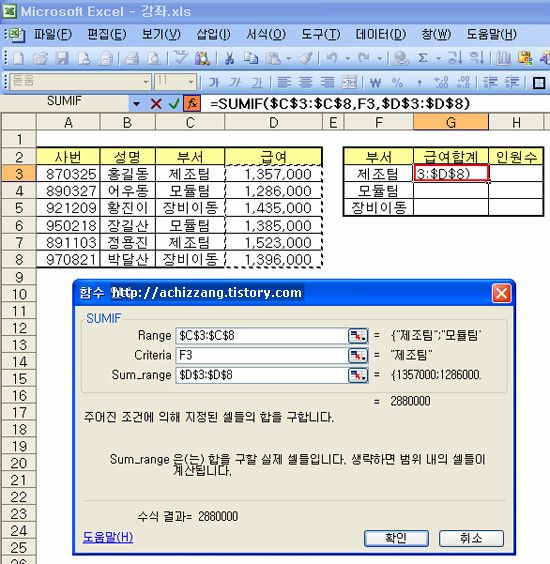
Task: Open the 보기(V) menu
Action: (161, 35)
